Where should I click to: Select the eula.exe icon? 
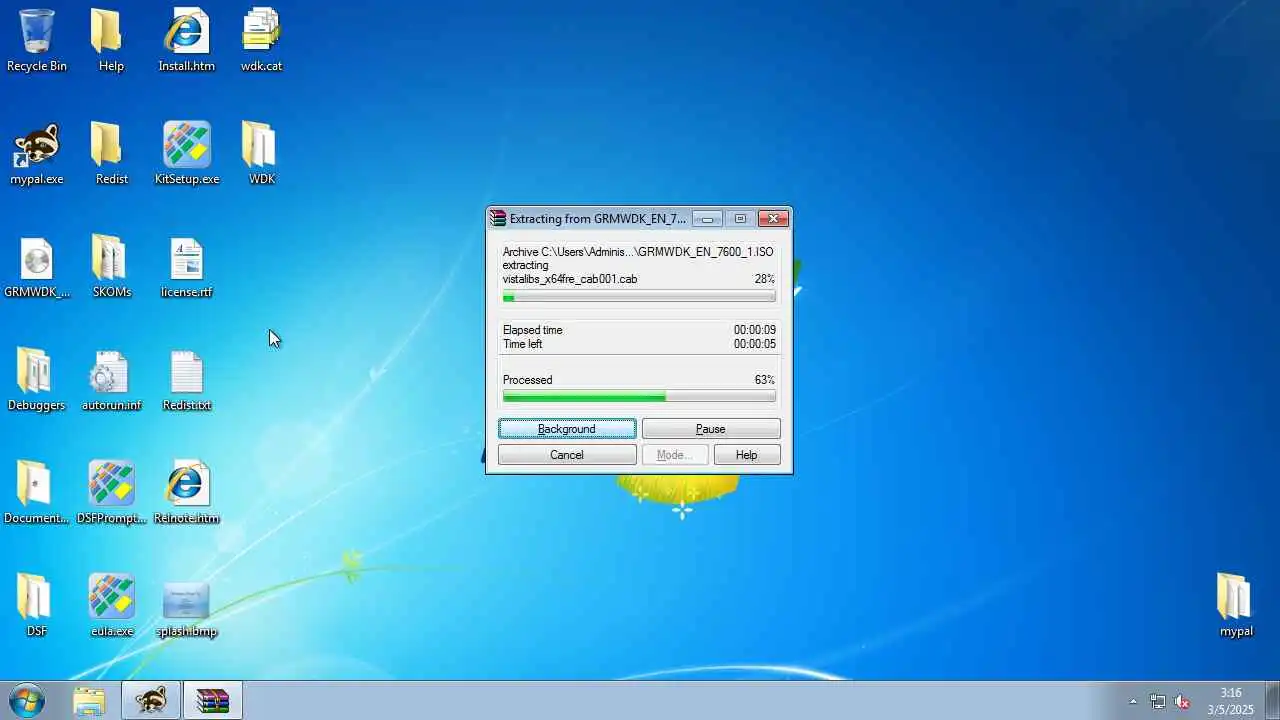coord(111,606)
